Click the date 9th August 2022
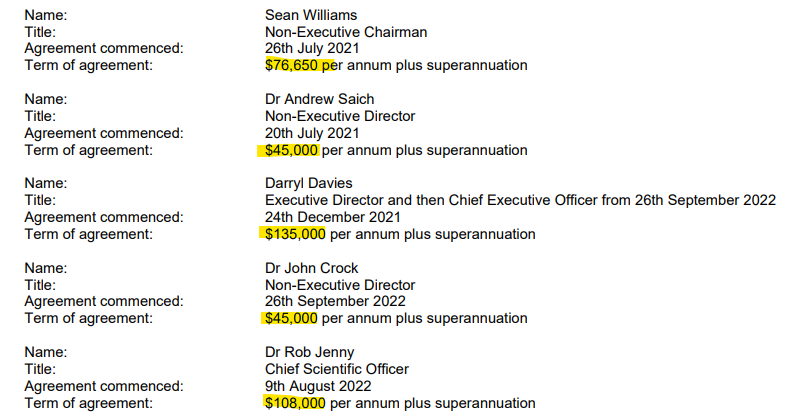The width and height of the screenshot is (794, 417). (318, 386)
